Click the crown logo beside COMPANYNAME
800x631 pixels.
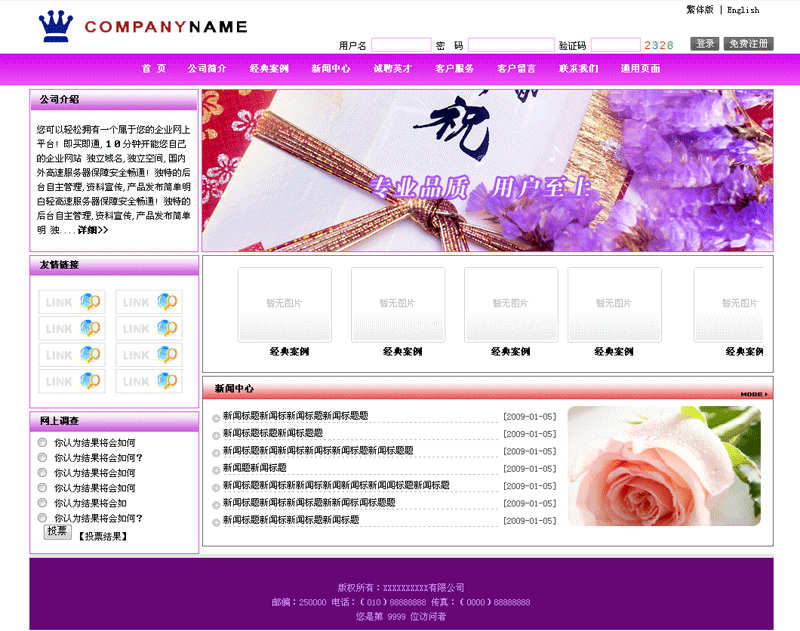[x=57, y=27]
